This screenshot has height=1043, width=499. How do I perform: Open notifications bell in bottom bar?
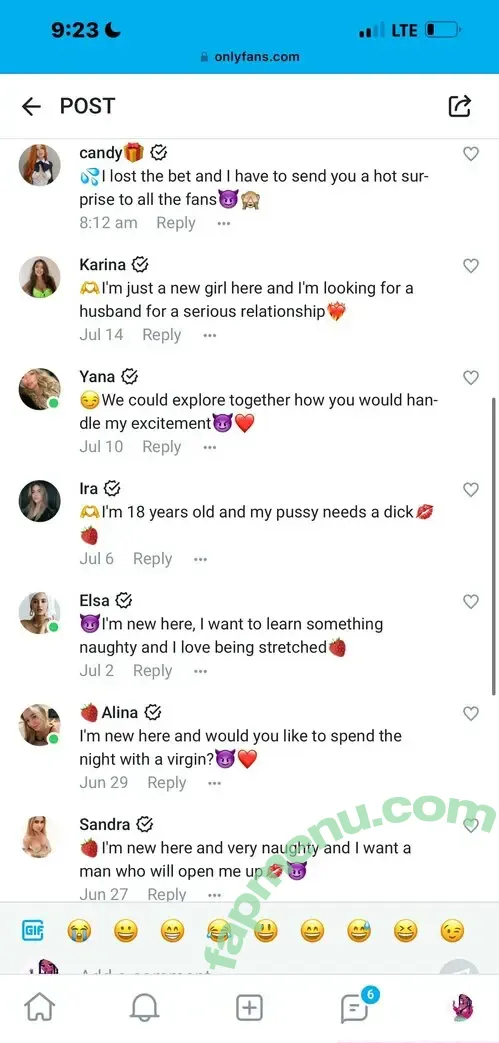pos(144,1008)
